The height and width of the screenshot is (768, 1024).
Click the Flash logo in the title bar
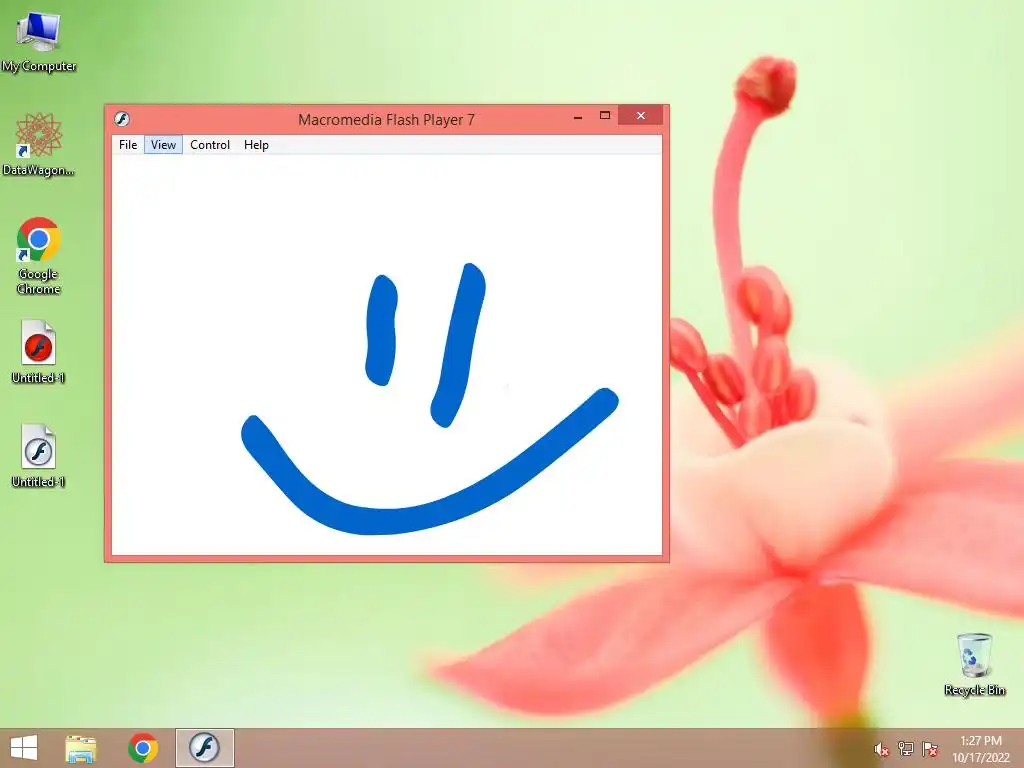[122, 119]
